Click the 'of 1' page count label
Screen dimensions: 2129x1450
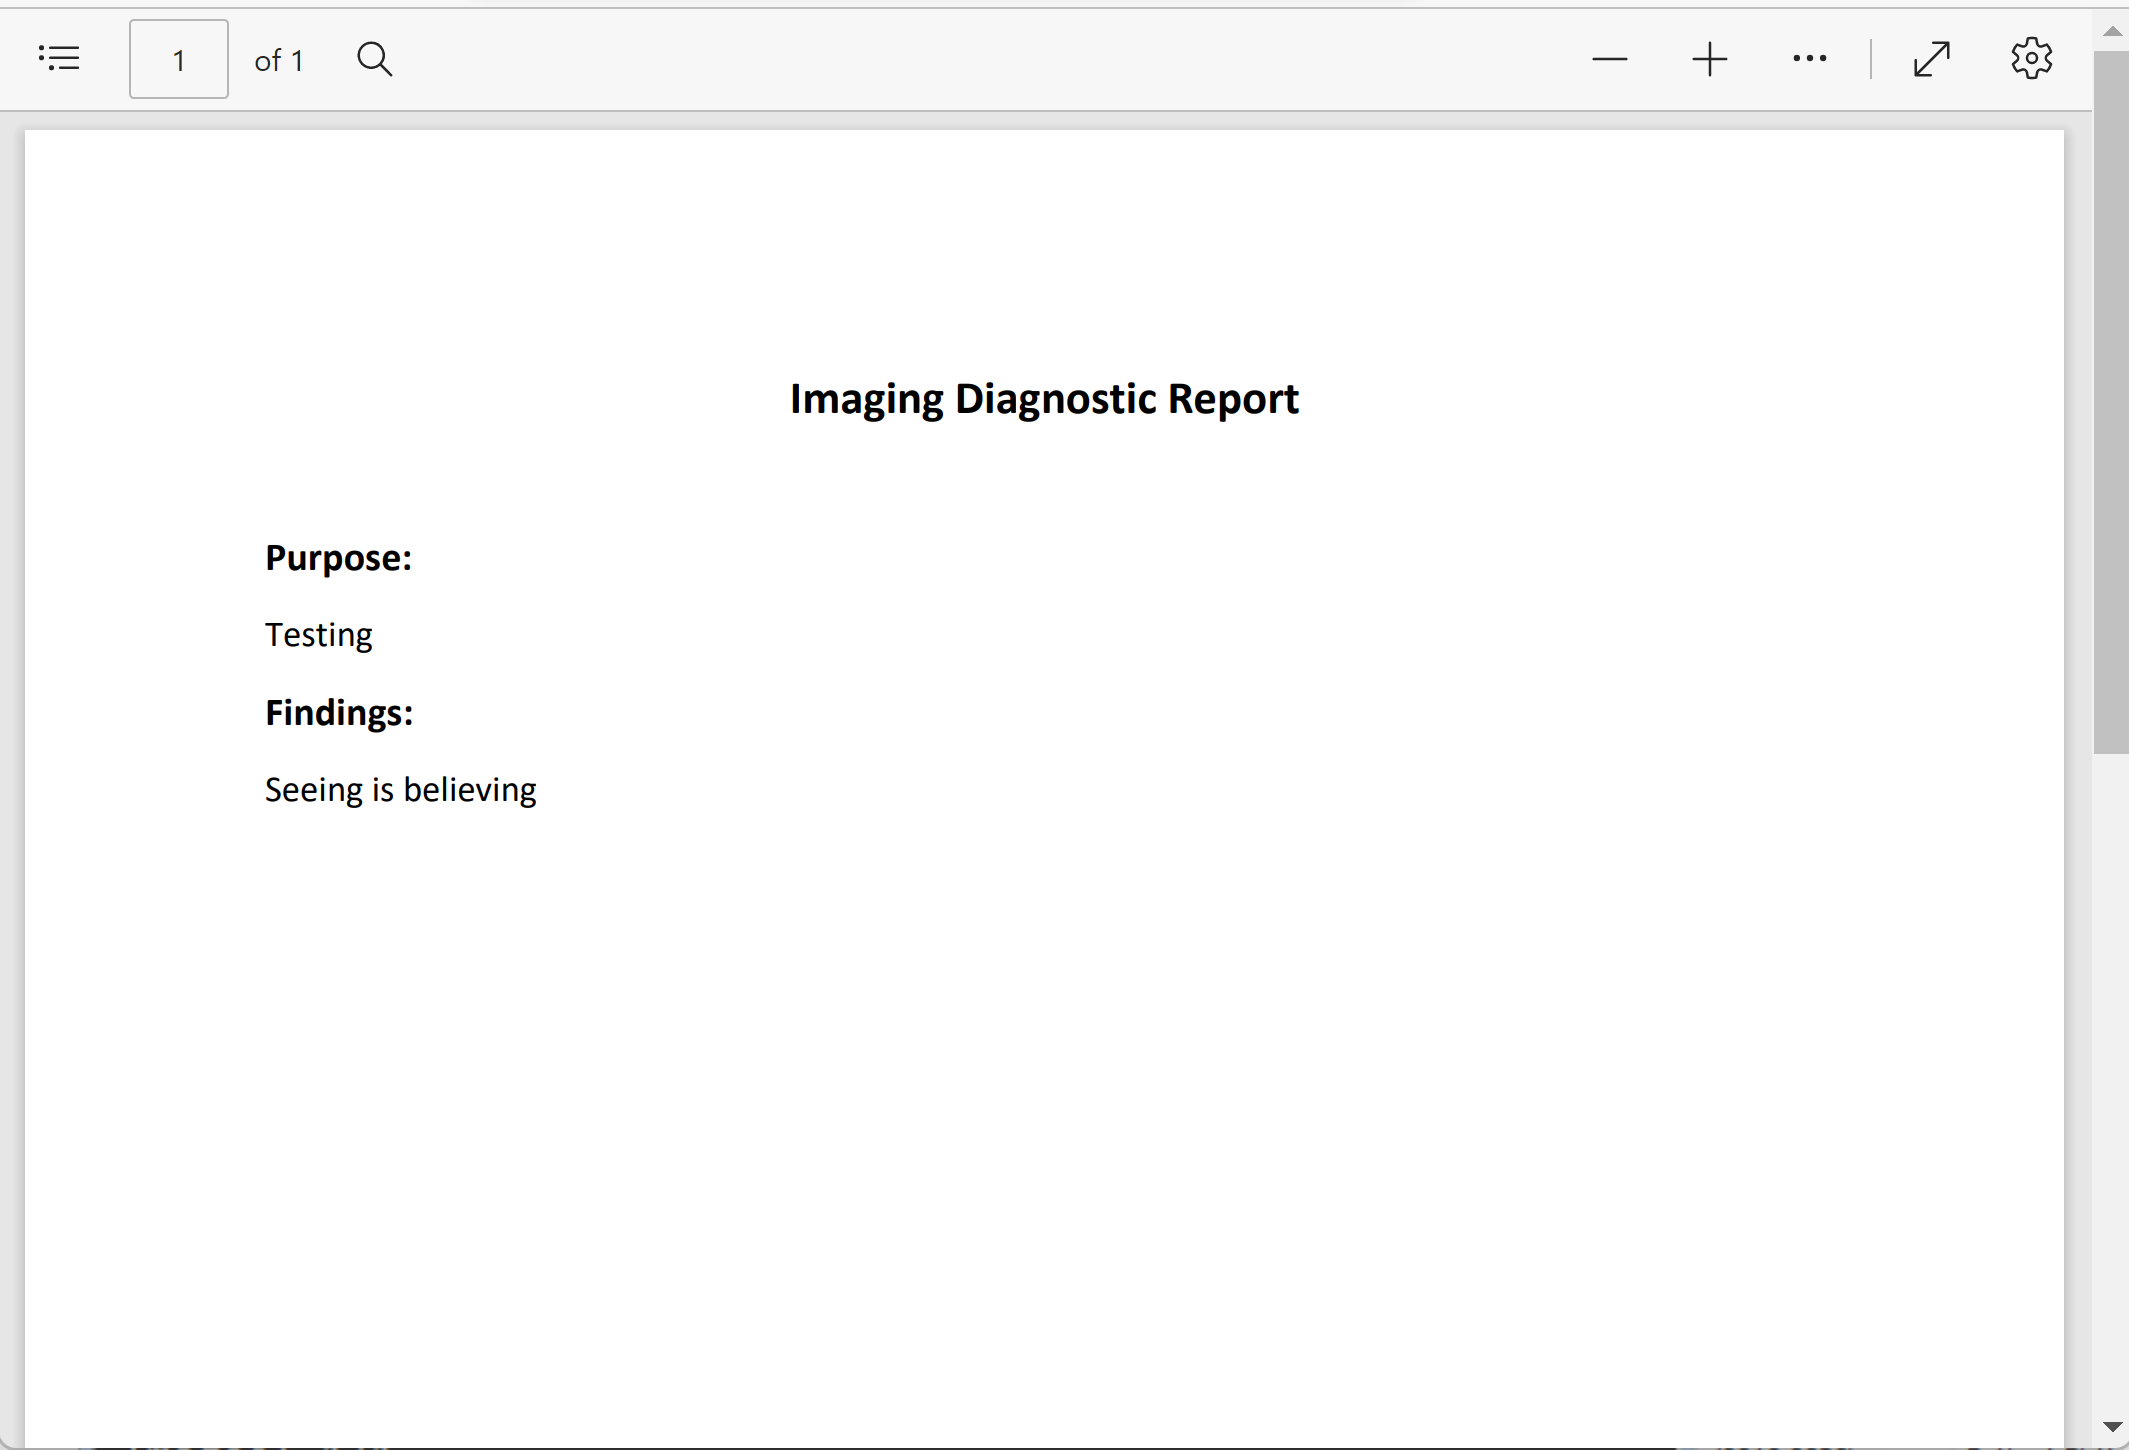click(279, 60)
